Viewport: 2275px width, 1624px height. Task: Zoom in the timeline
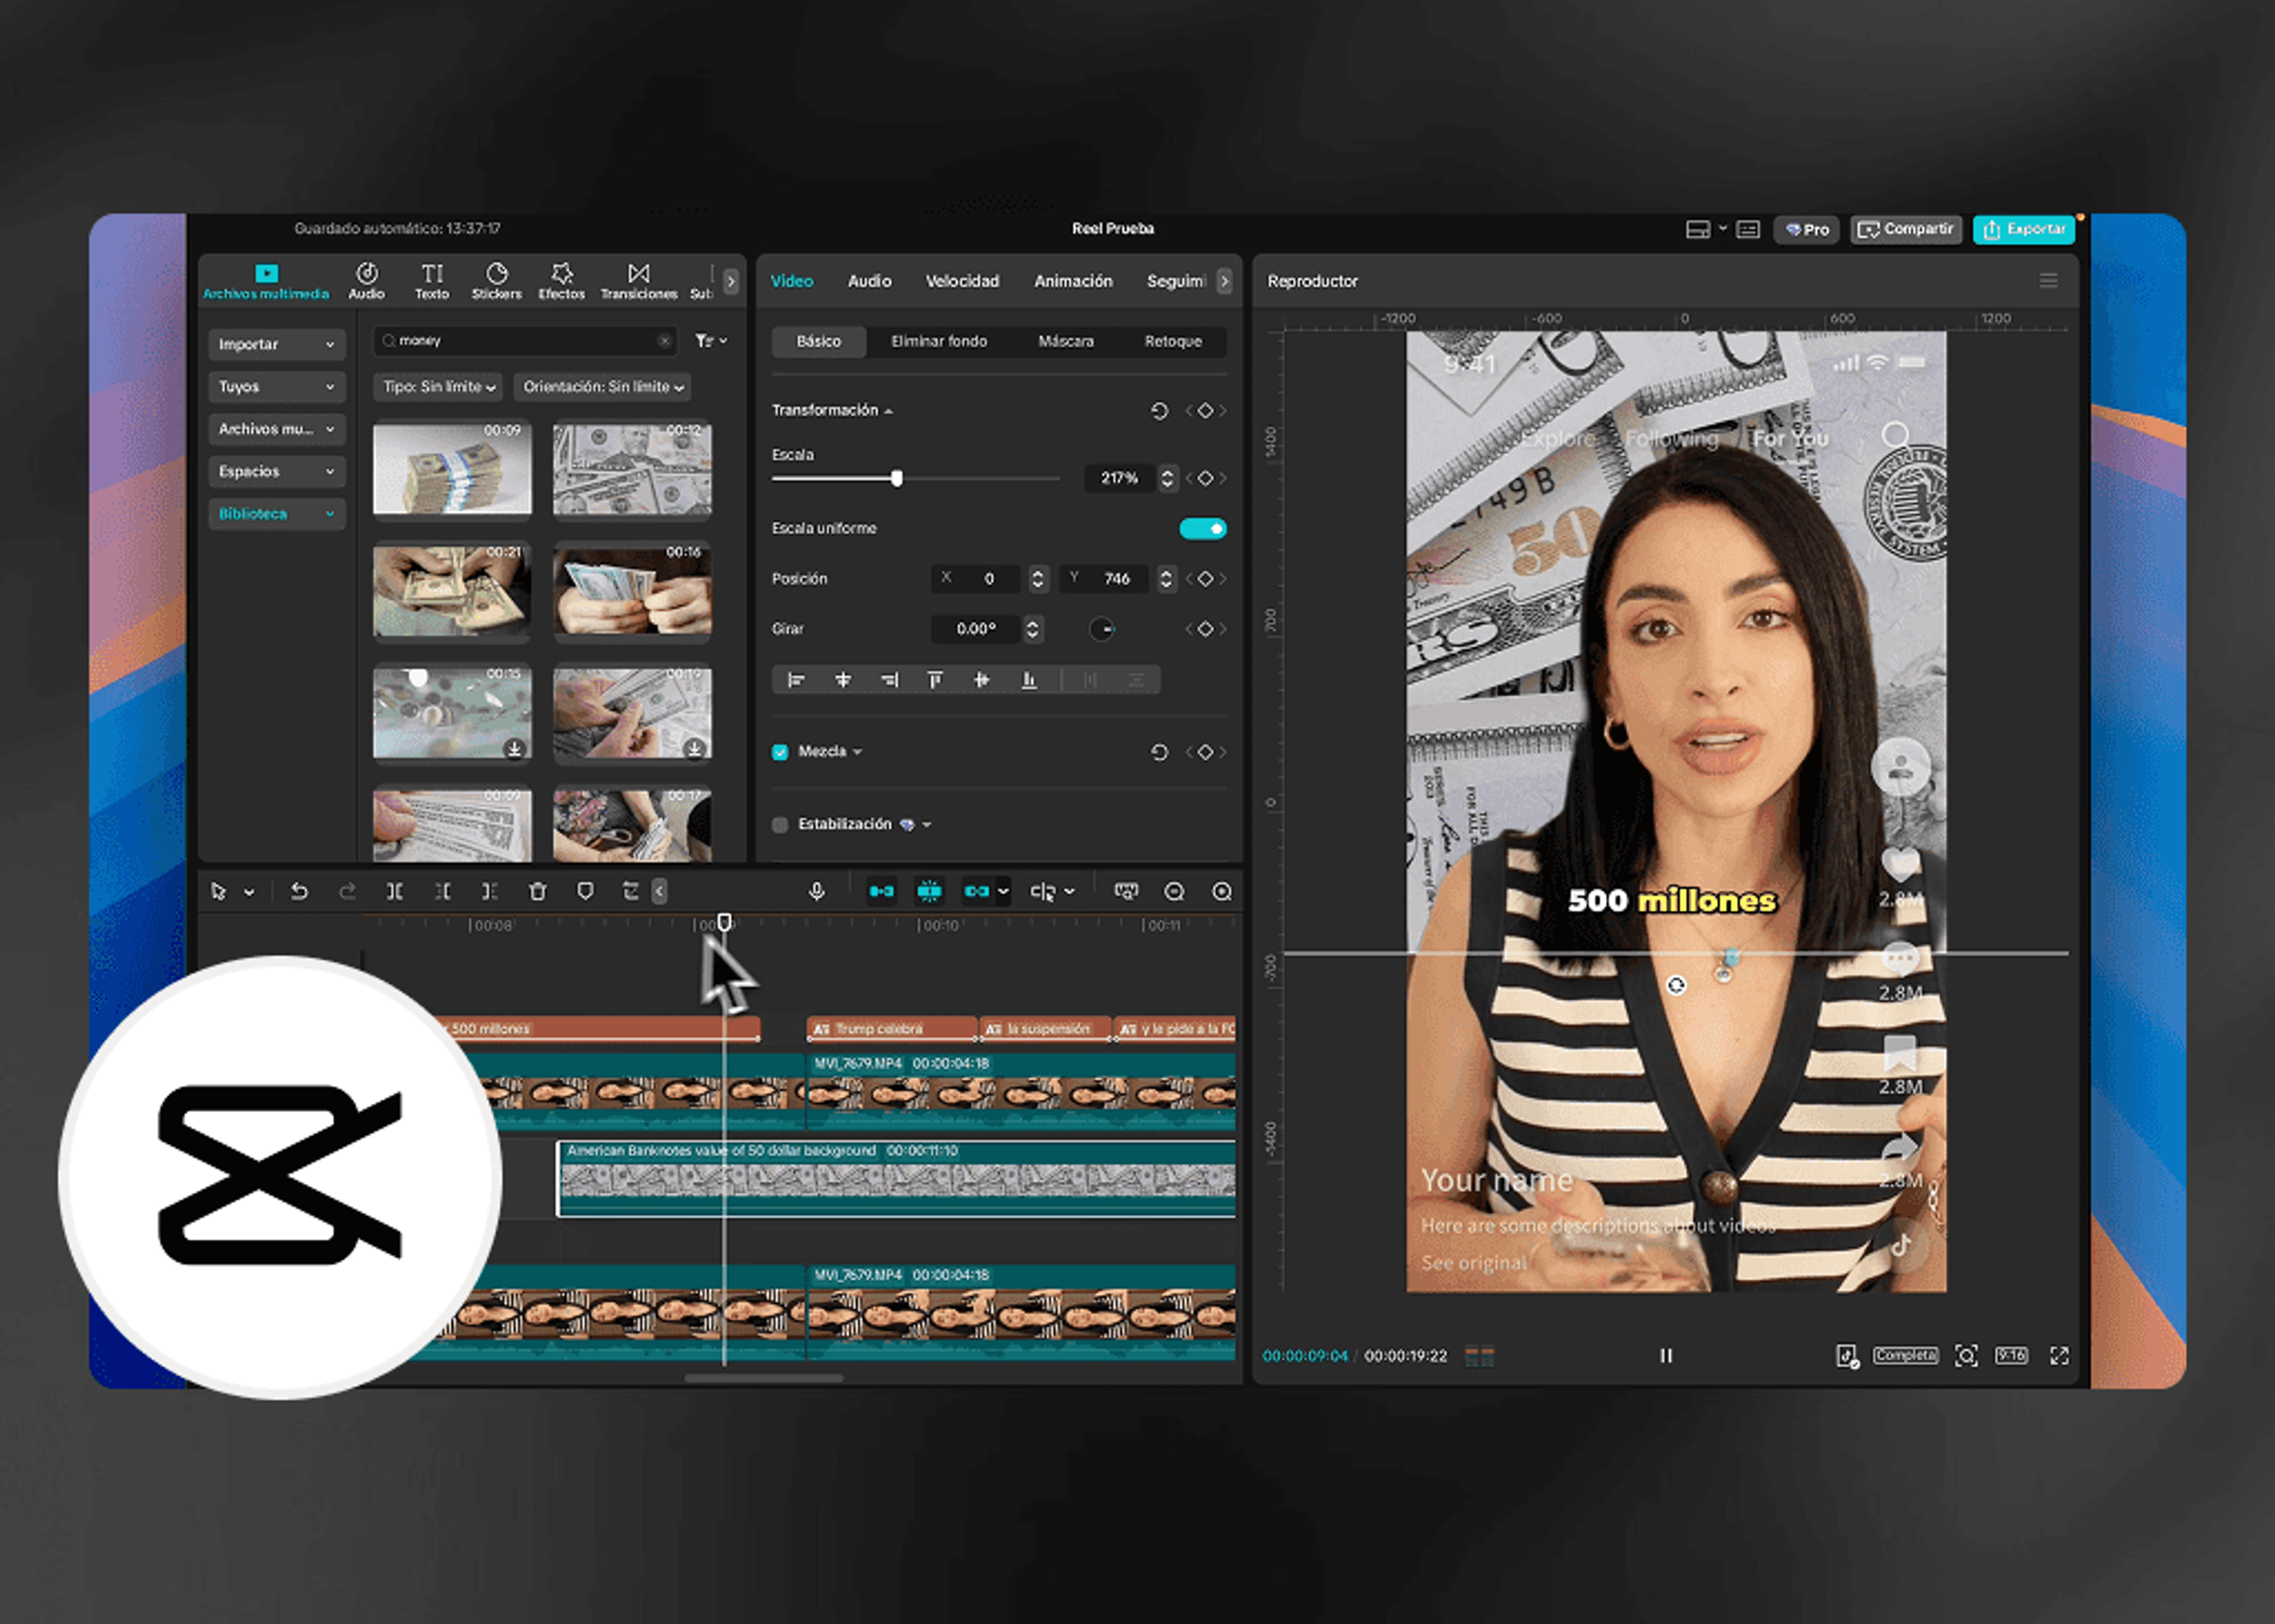(x=1222, y=891)
